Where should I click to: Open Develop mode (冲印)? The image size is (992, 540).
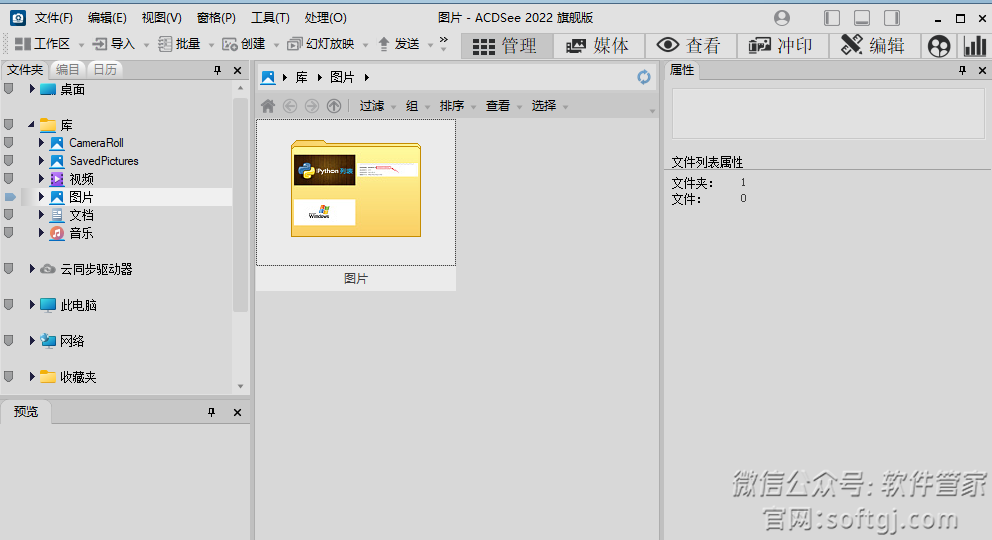(781, 45)
